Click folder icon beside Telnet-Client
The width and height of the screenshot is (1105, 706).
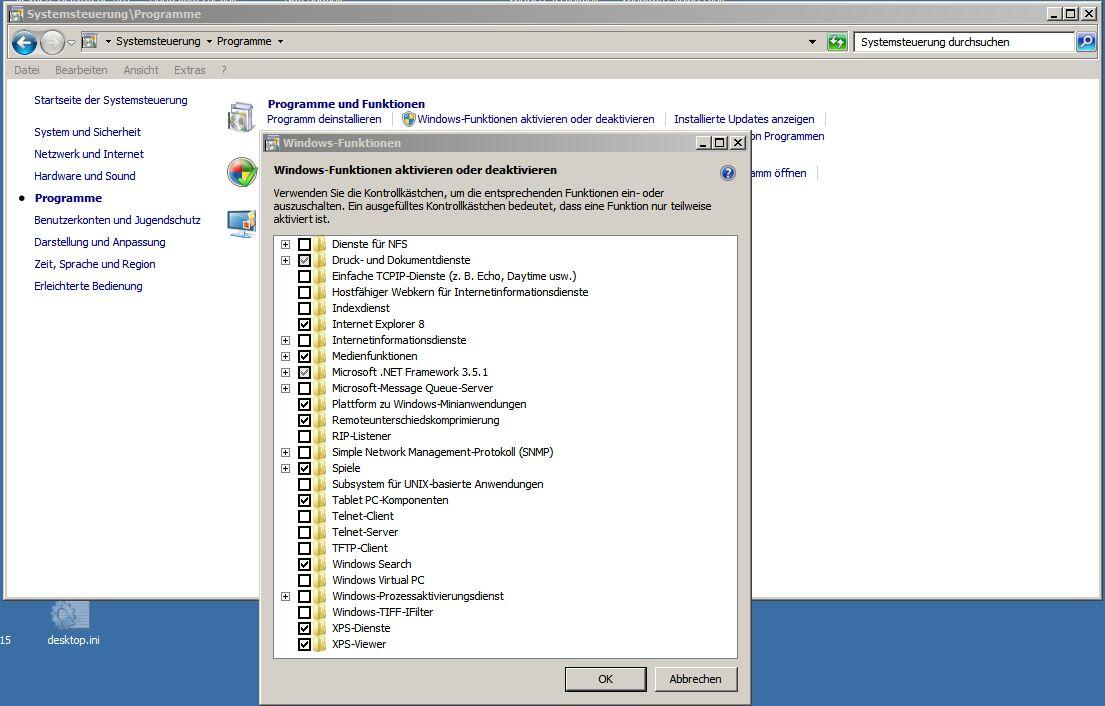[x=321, y=516]
